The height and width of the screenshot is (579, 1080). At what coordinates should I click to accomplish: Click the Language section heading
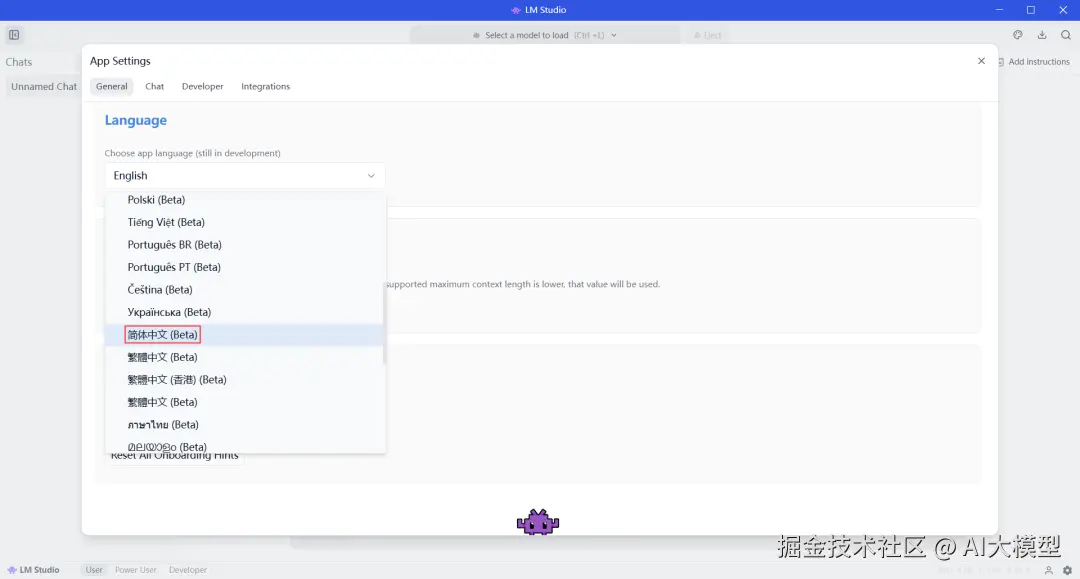click(136, 120)
